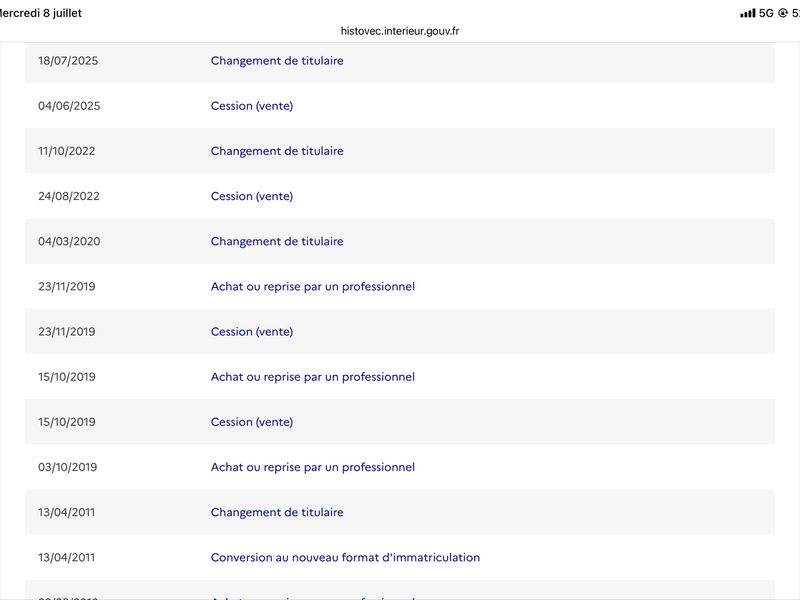Viewport: 800px width, 600px height.
Task: Select the 13/04/2011 Changement de titulaire entry
Action: 400,512
